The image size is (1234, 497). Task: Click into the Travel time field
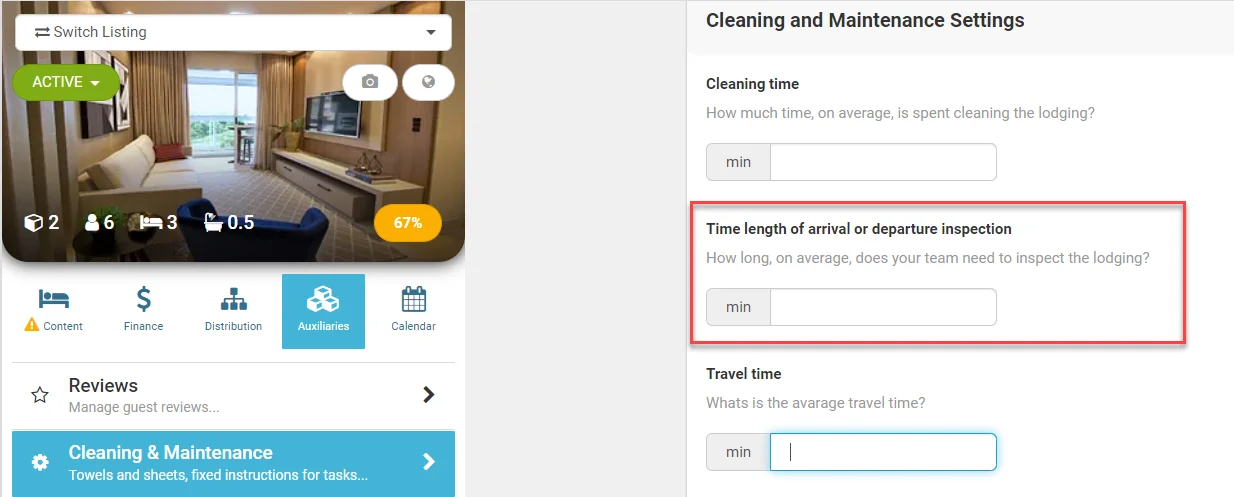pos(883,452)
